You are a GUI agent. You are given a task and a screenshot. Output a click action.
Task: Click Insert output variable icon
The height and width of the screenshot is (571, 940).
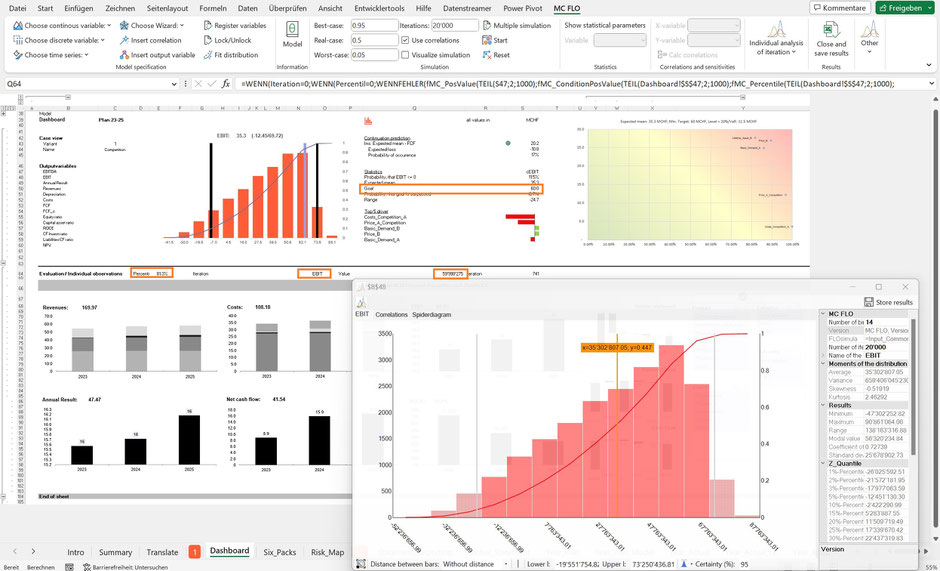point(124,55)
